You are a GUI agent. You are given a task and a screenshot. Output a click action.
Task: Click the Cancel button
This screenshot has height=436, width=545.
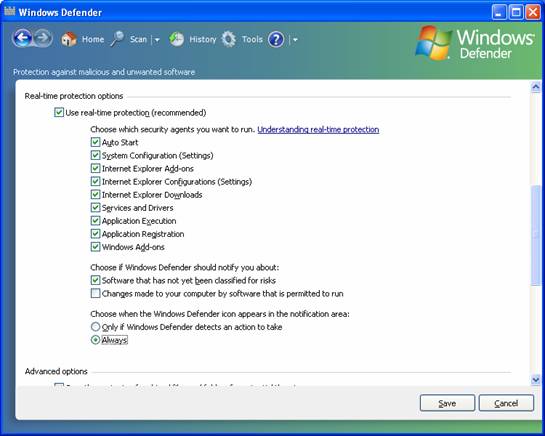pos(506,403)
